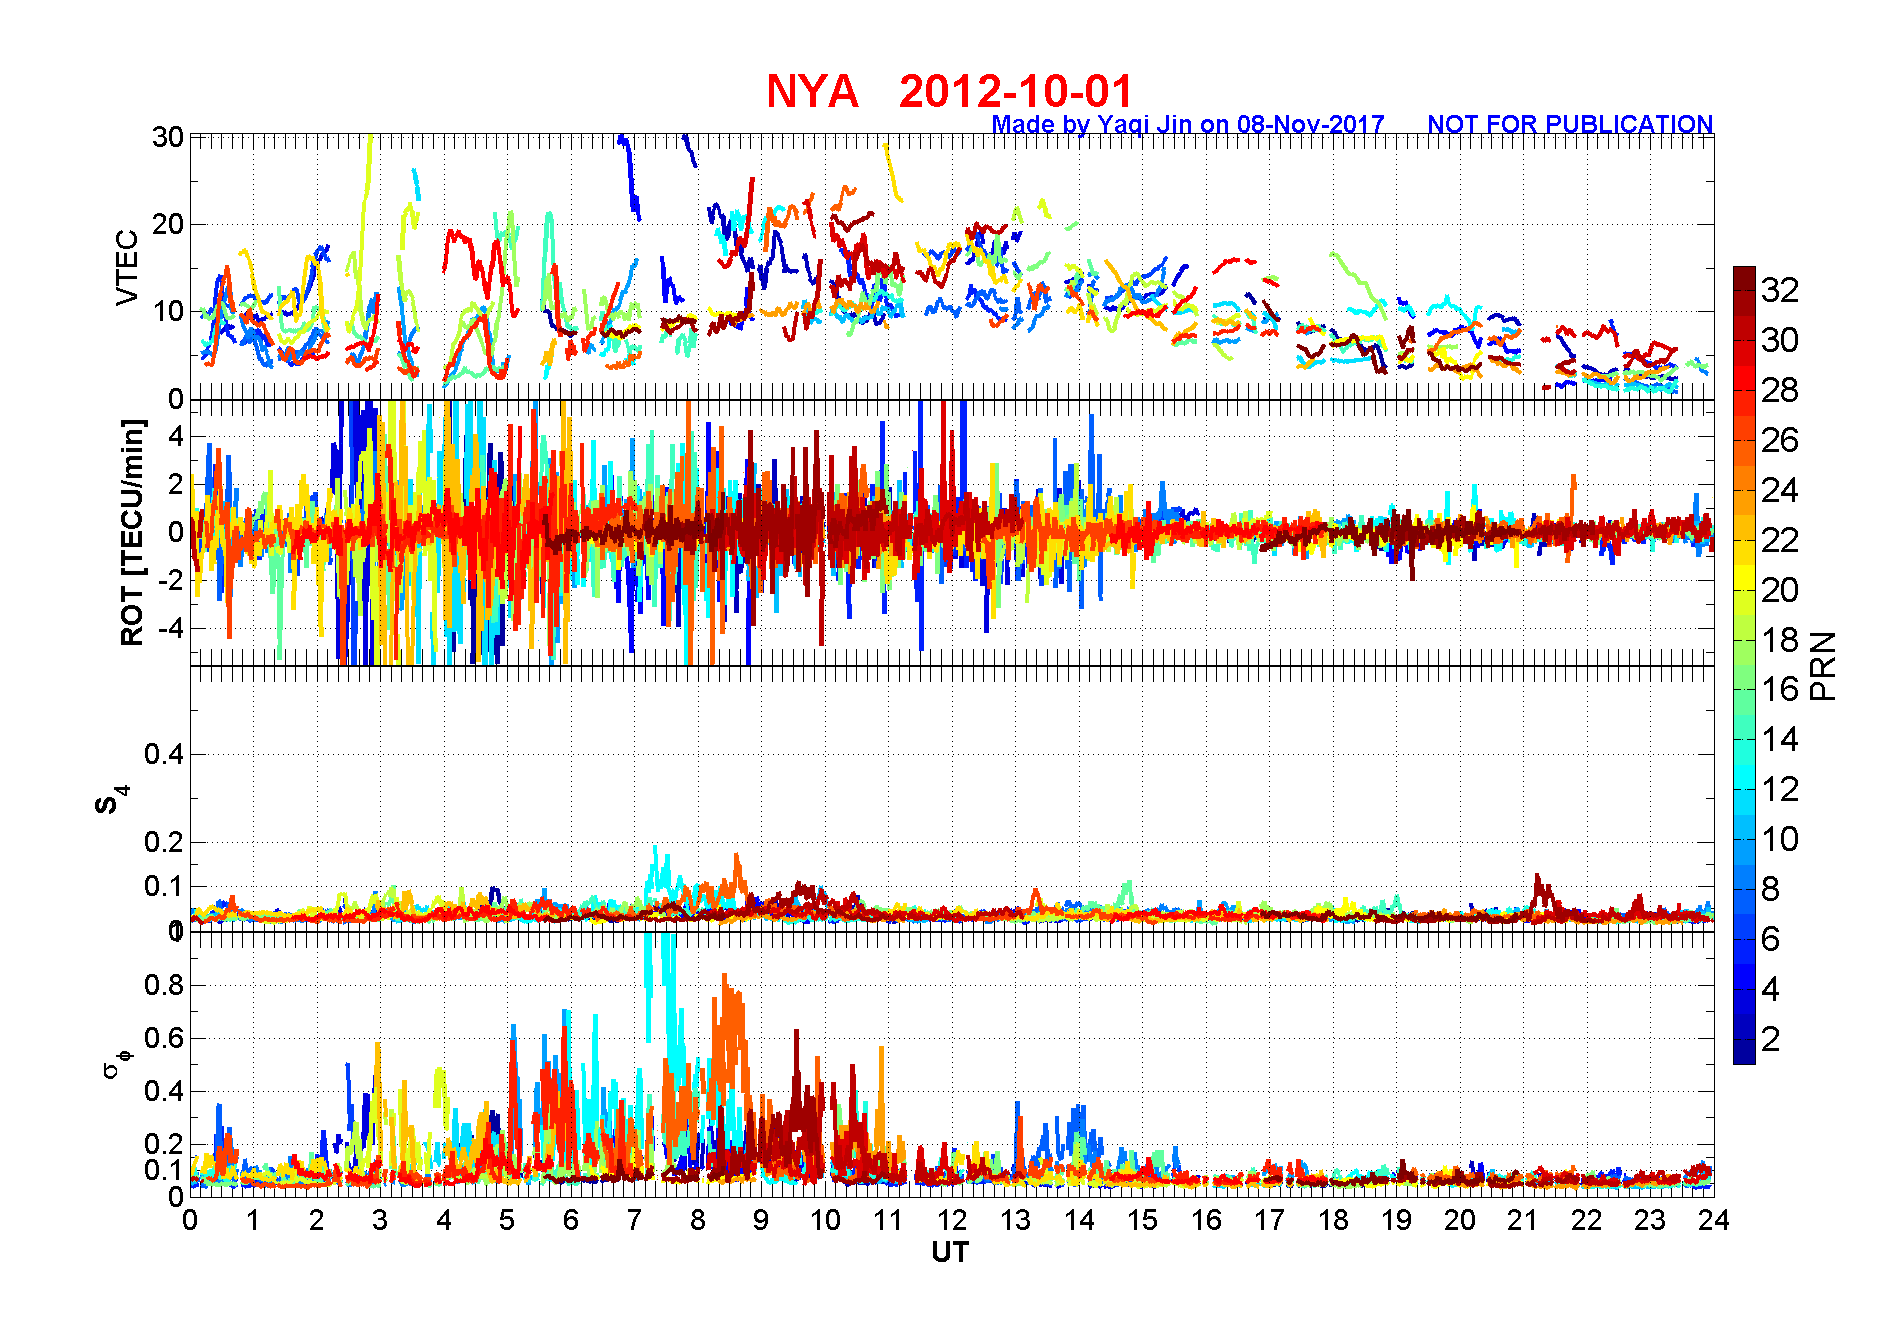1904x1330 pixels.
Task: Click the sigma-phi axis tick "0.6"
Action: click(165, 1038)
